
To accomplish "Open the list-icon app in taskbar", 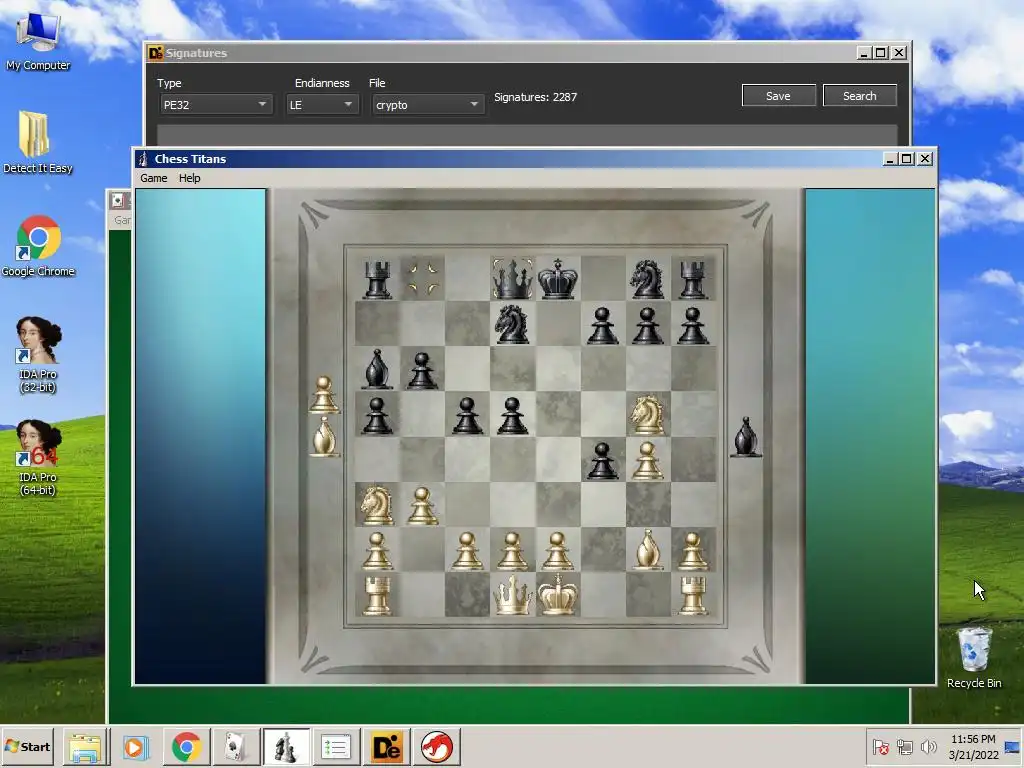I will 336,747.
